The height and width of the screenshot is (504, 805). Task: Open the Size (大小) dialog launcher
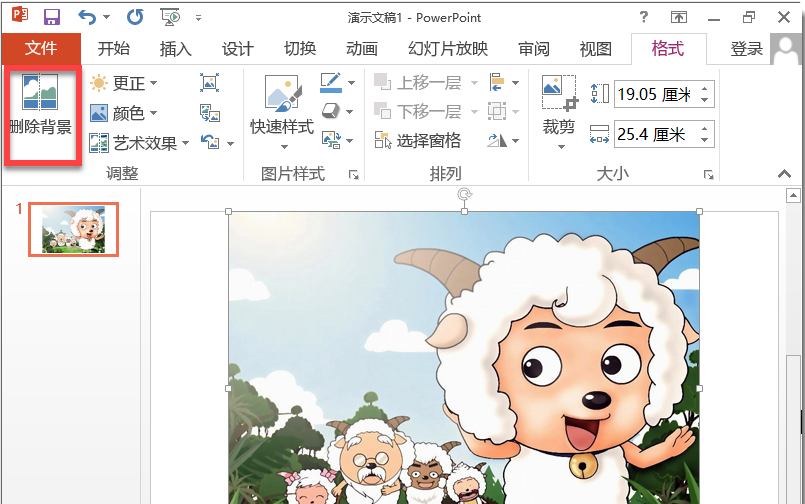tap(708, 175)
